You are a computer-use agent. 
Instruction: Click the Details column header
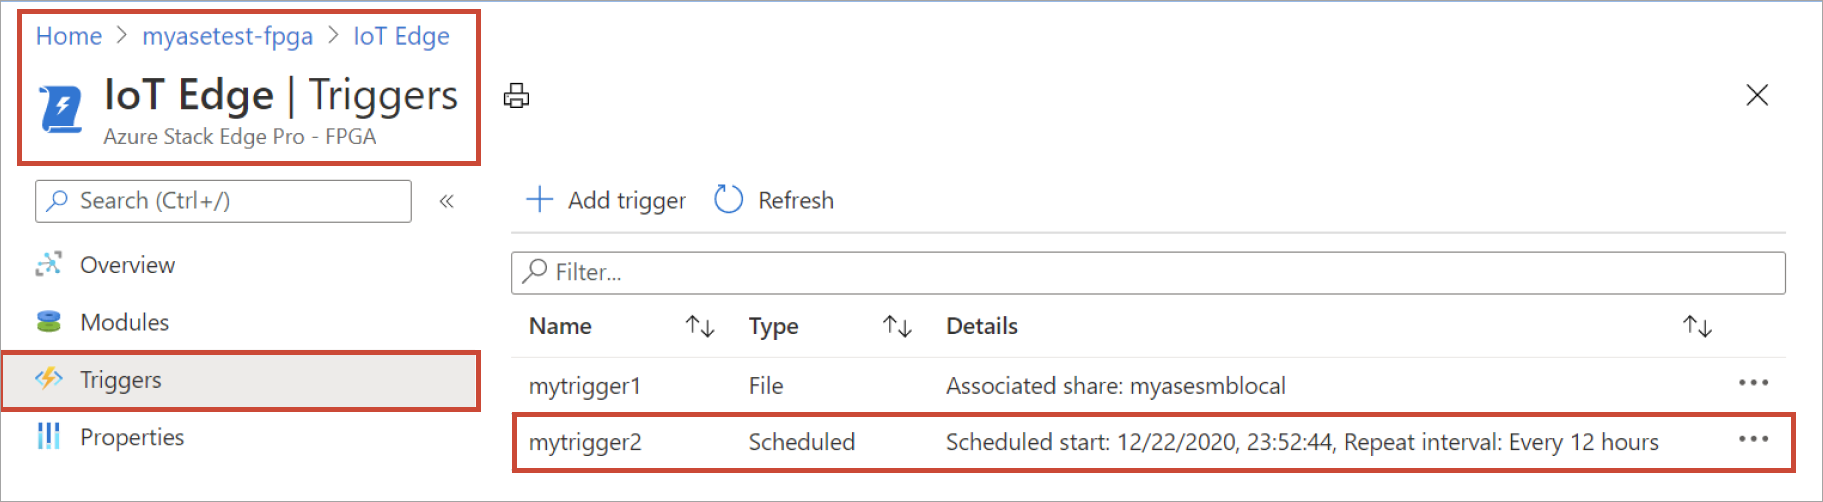(982, 326)
